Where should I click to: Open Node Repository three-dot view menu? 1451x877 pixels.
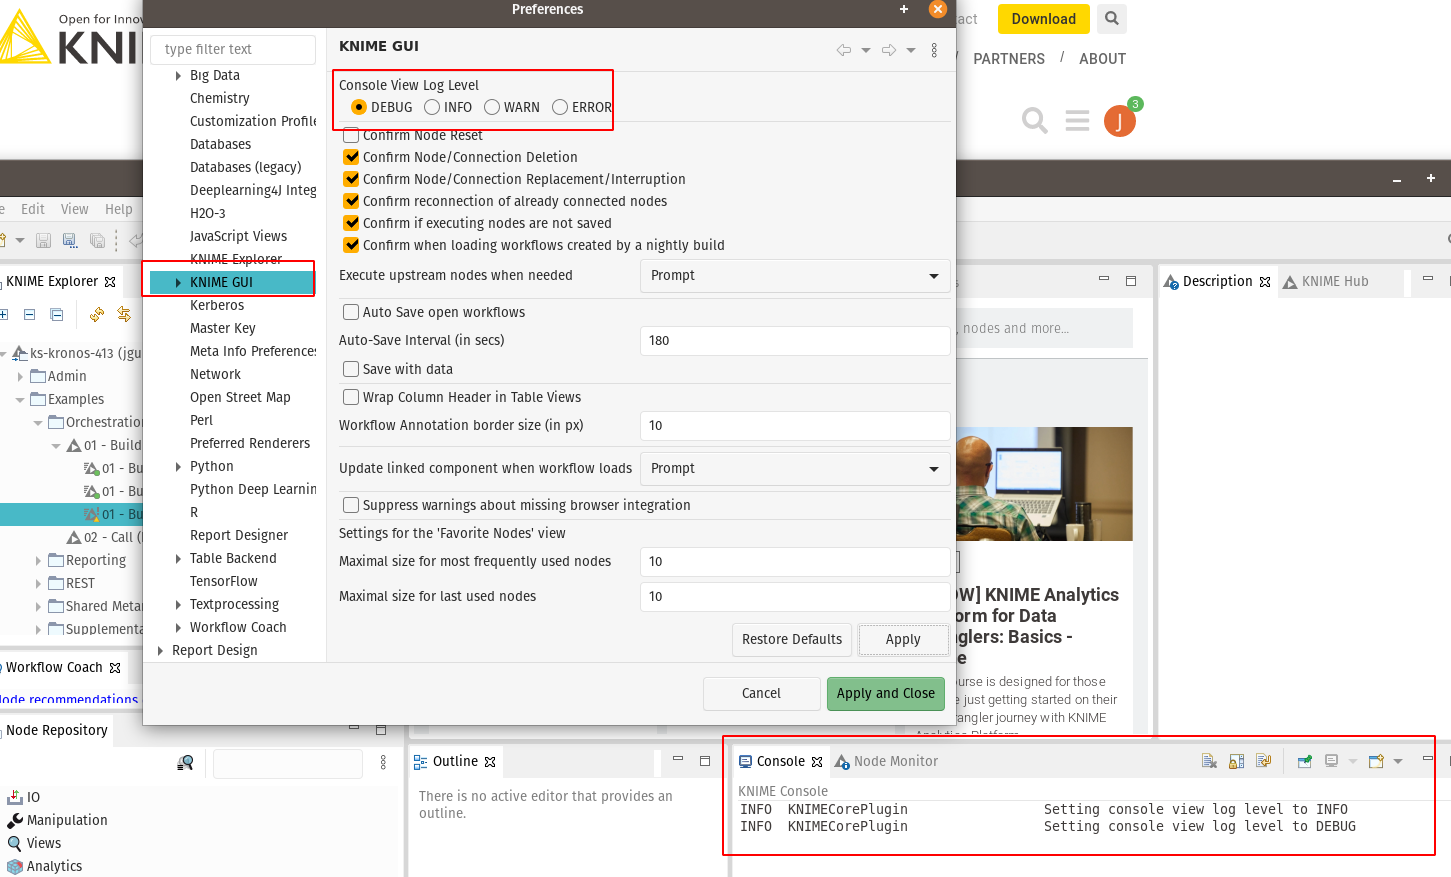(x=383, y=763)
